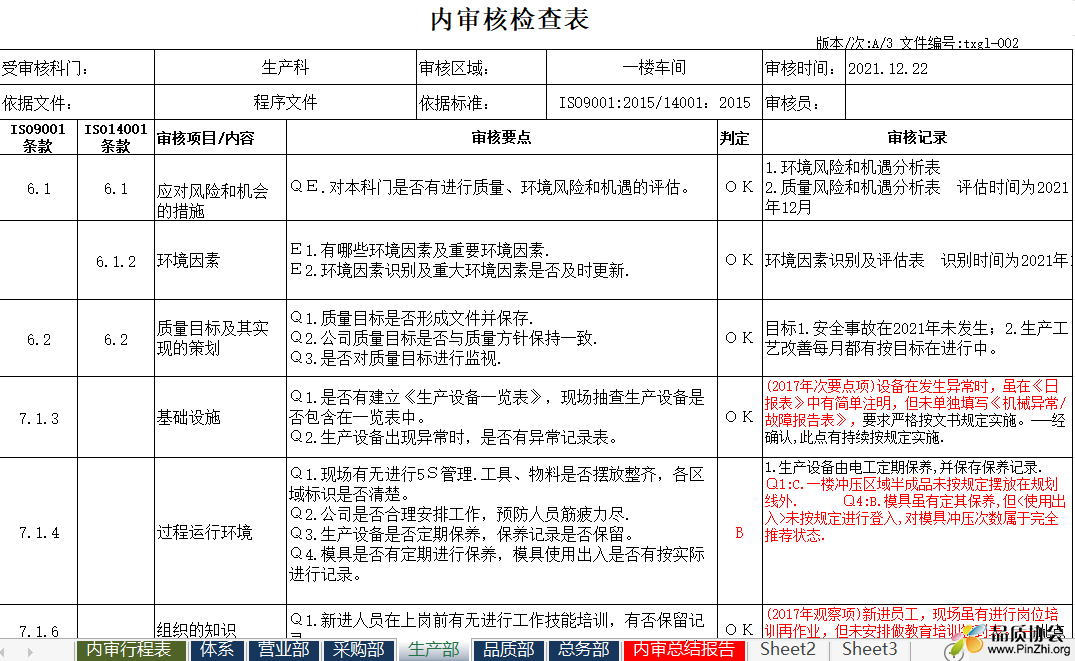This screenshot has height=661, width=1075.
Task: Click the QE audit point for risk assessment
Action: point(502,188)
